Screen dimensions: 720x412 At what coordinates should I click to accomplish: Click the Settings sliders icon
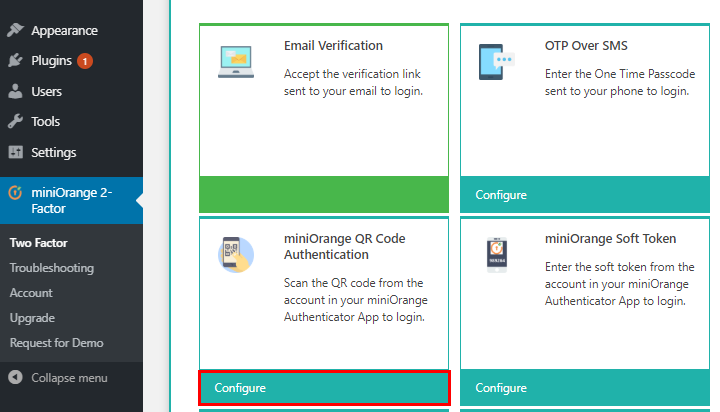tap(15, 152)
